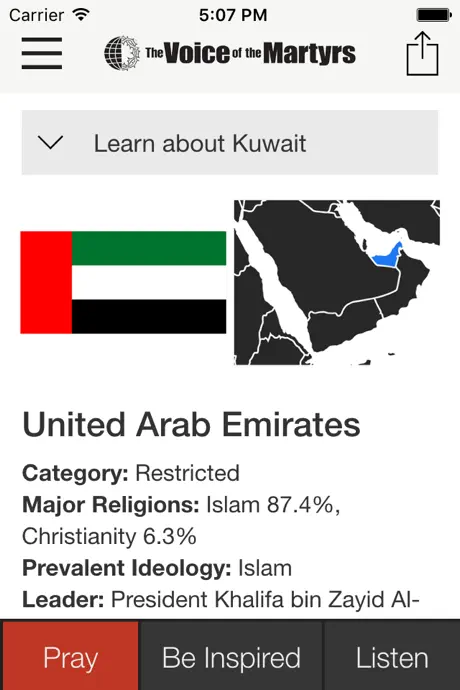This screenshot has height=690, width=460.
Task: Tap the share icon
Action: [422, 53]
